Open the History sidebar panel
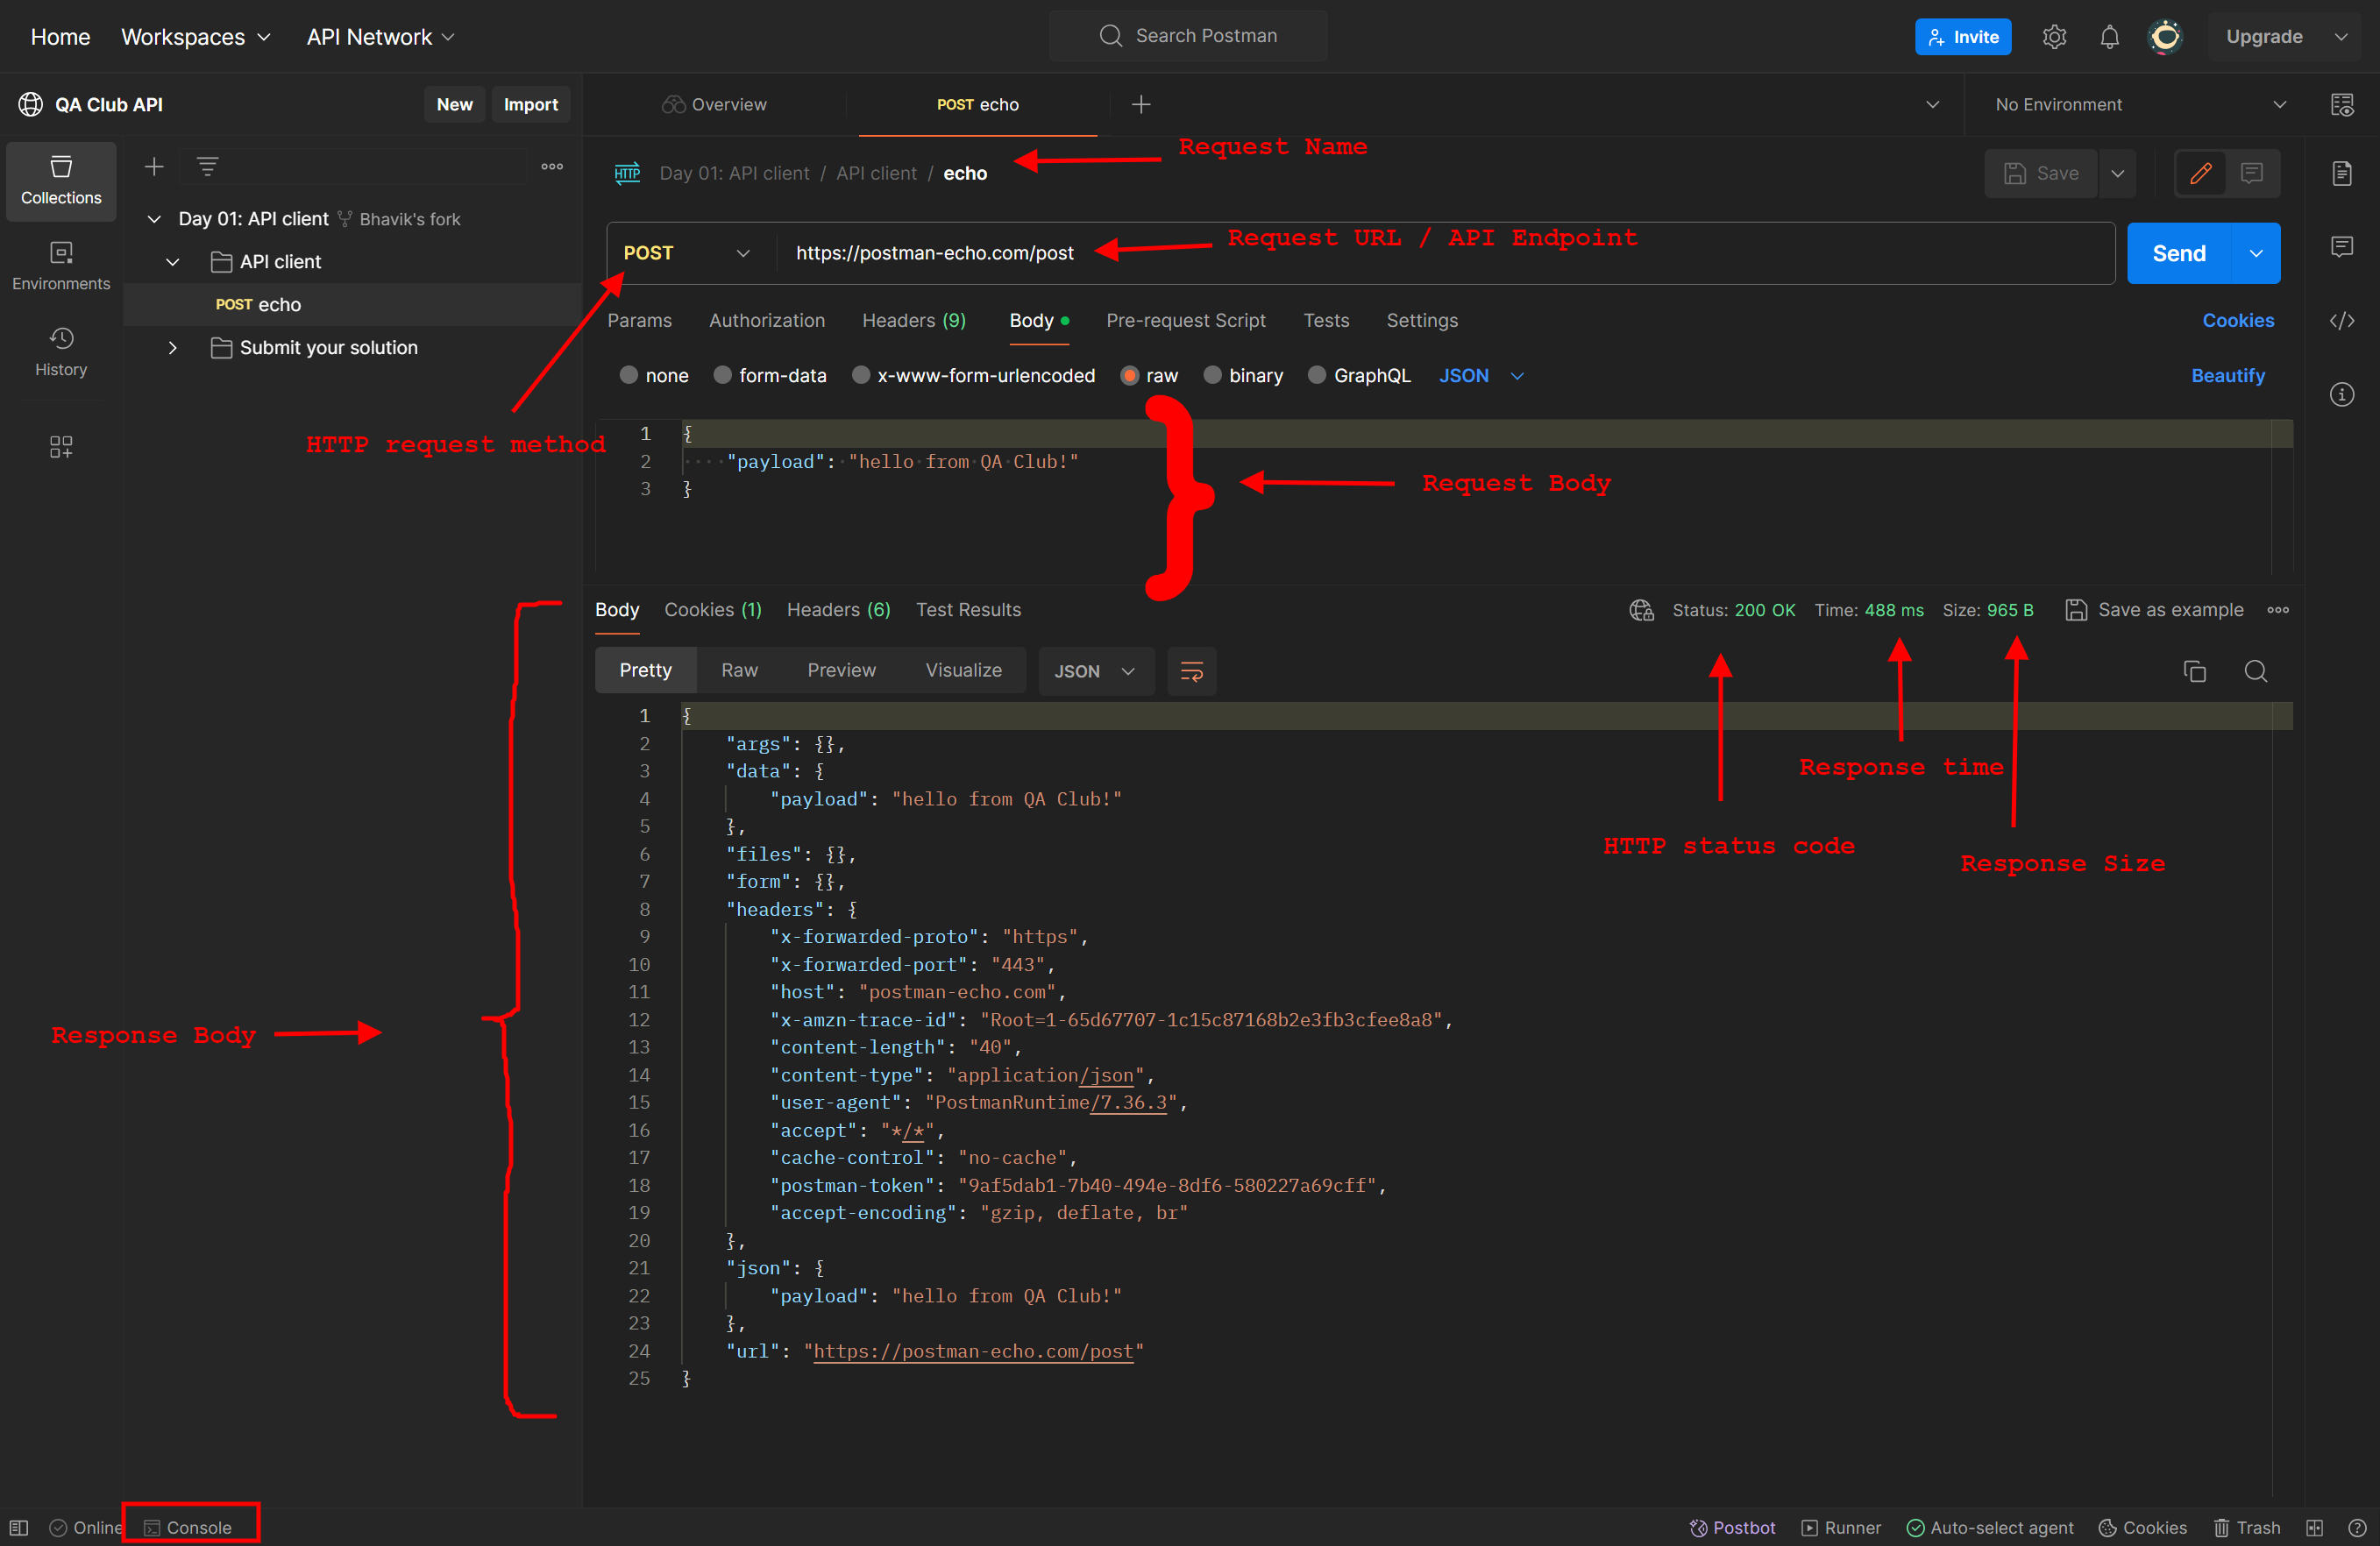Viewport: 2380px width, 1546px height. [61, 352]
